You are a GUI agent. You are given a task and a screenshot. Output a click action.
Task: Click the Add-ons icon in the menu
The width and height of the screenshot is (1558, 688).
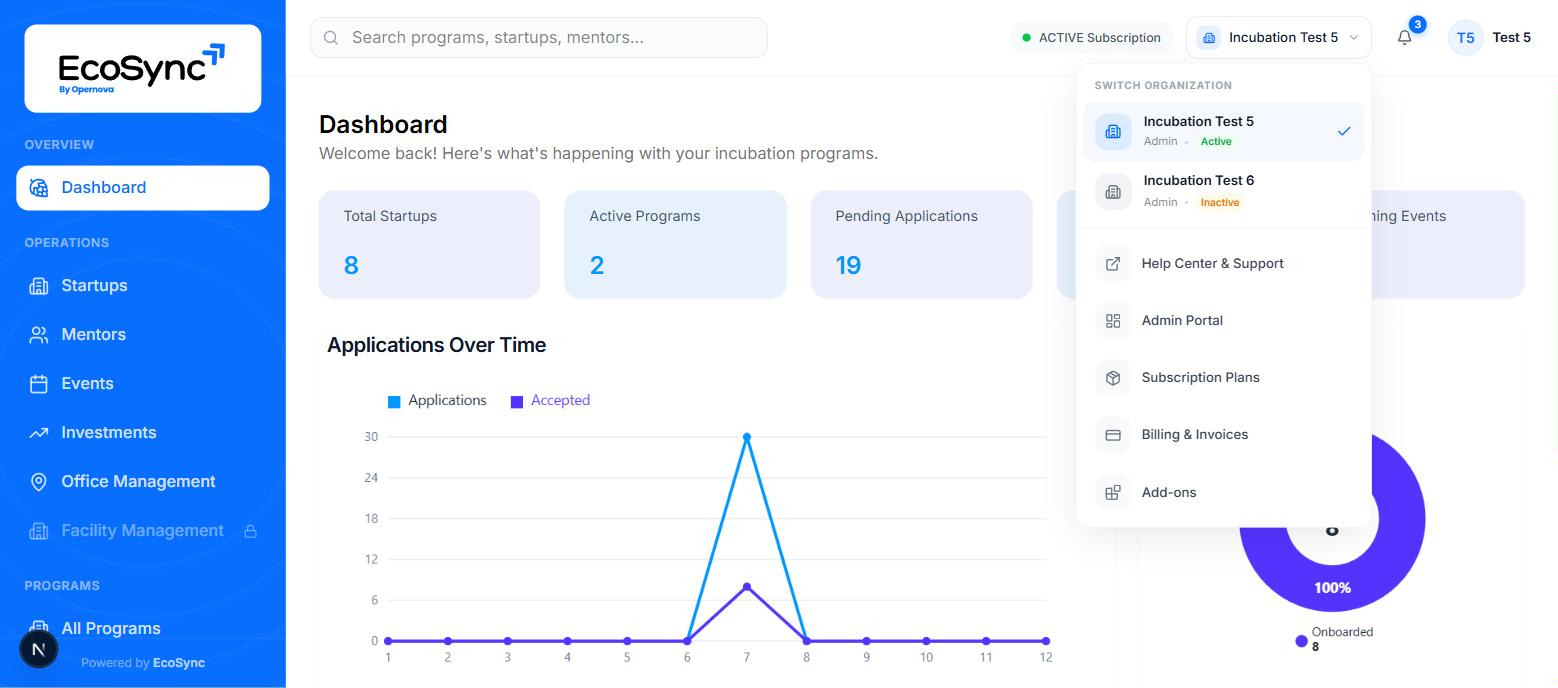click(1113, 492)
